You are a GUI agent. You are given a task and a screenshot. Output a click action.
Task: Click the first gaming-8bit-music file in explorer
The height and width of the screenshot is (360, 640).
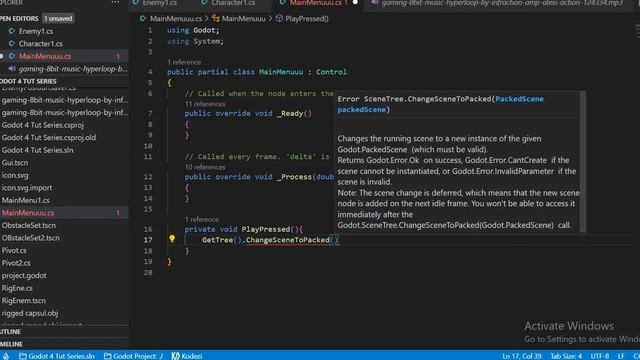(x=64, y=100)
